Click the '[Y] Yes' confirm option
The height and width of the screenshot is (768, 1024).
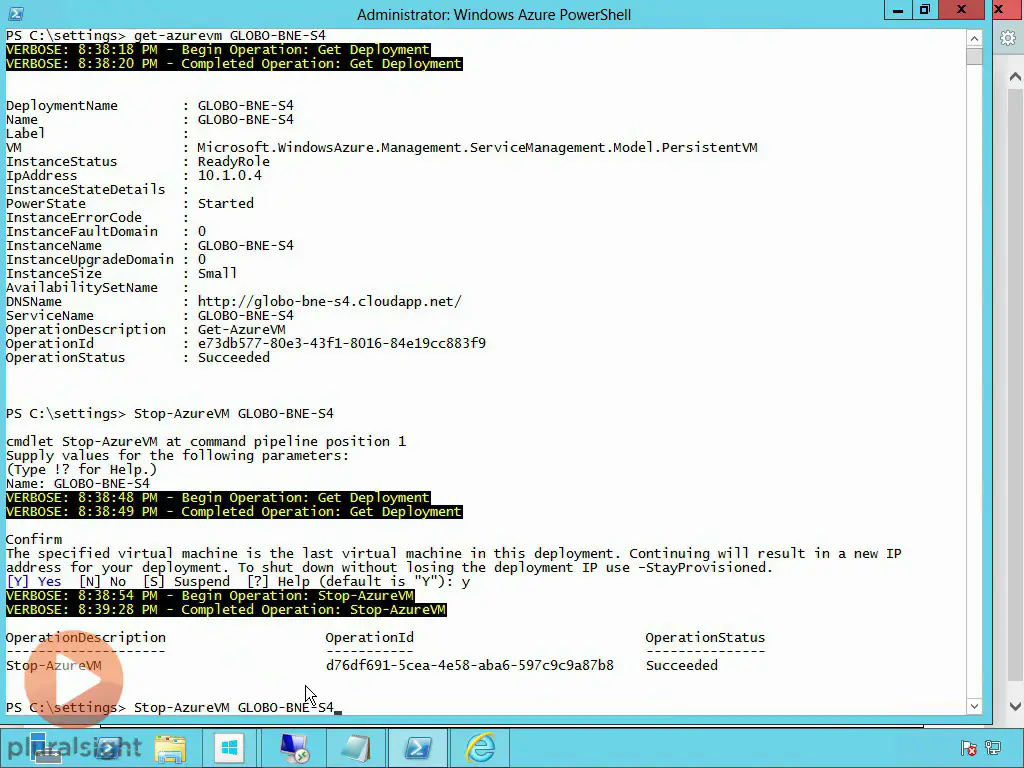pyautogui.click(x=33, y=581)
